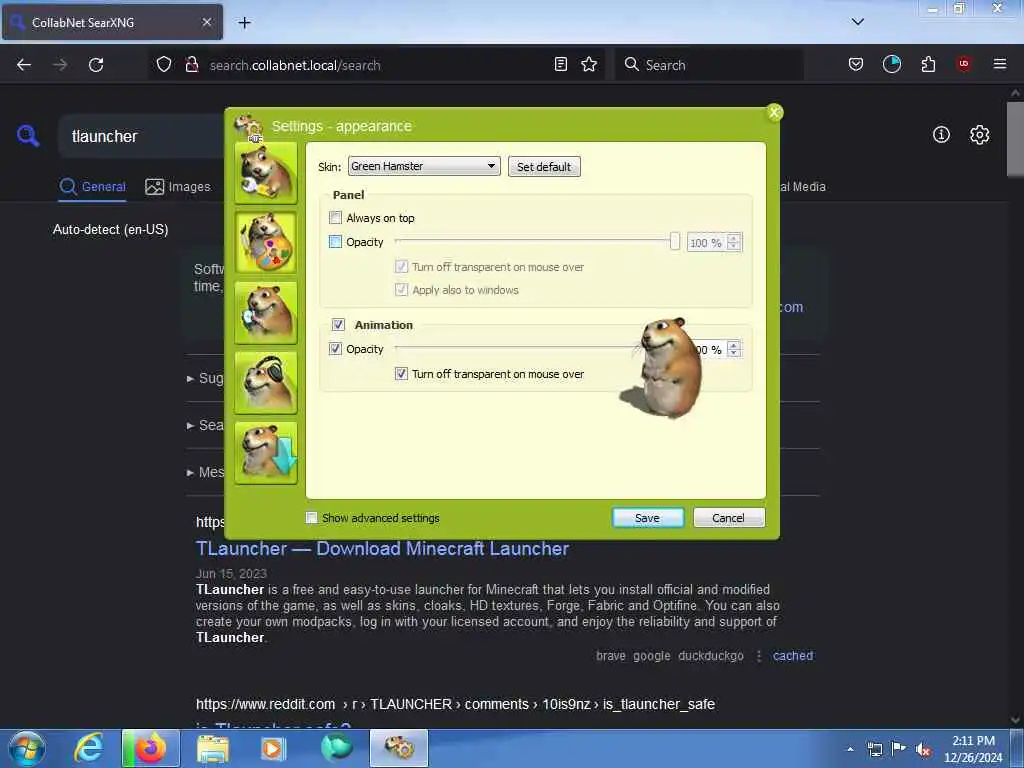The image size is (1024, 768).
Task: Click the Panel opacity percent stepper arrows
Action: pos(734,242)
